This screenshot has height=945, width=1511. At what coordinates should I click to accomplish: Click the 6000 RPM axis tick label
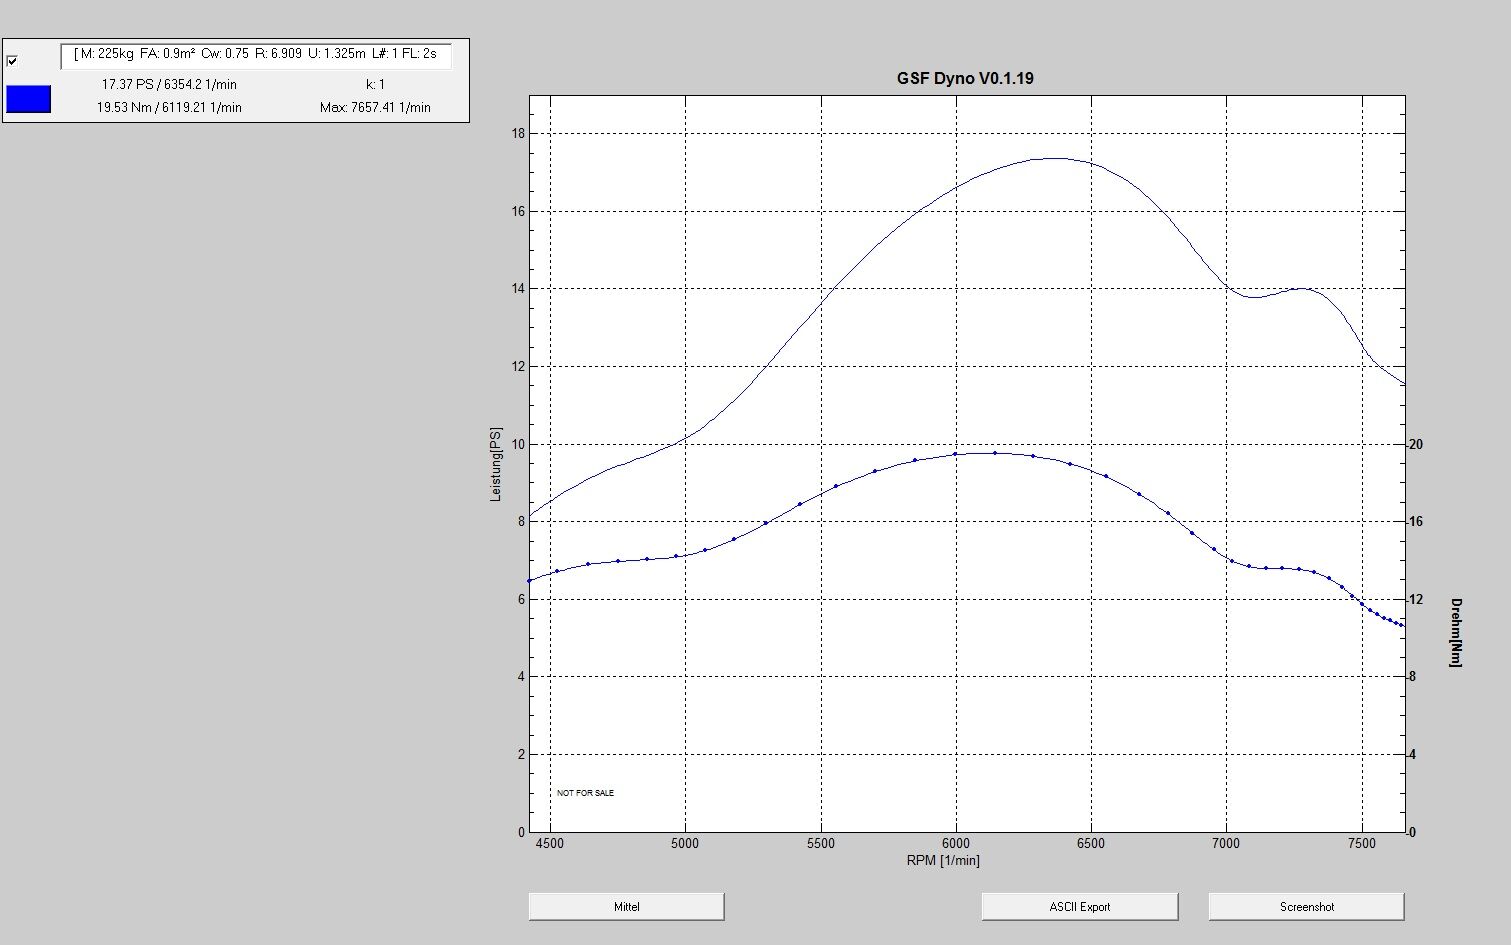[956, 843]
